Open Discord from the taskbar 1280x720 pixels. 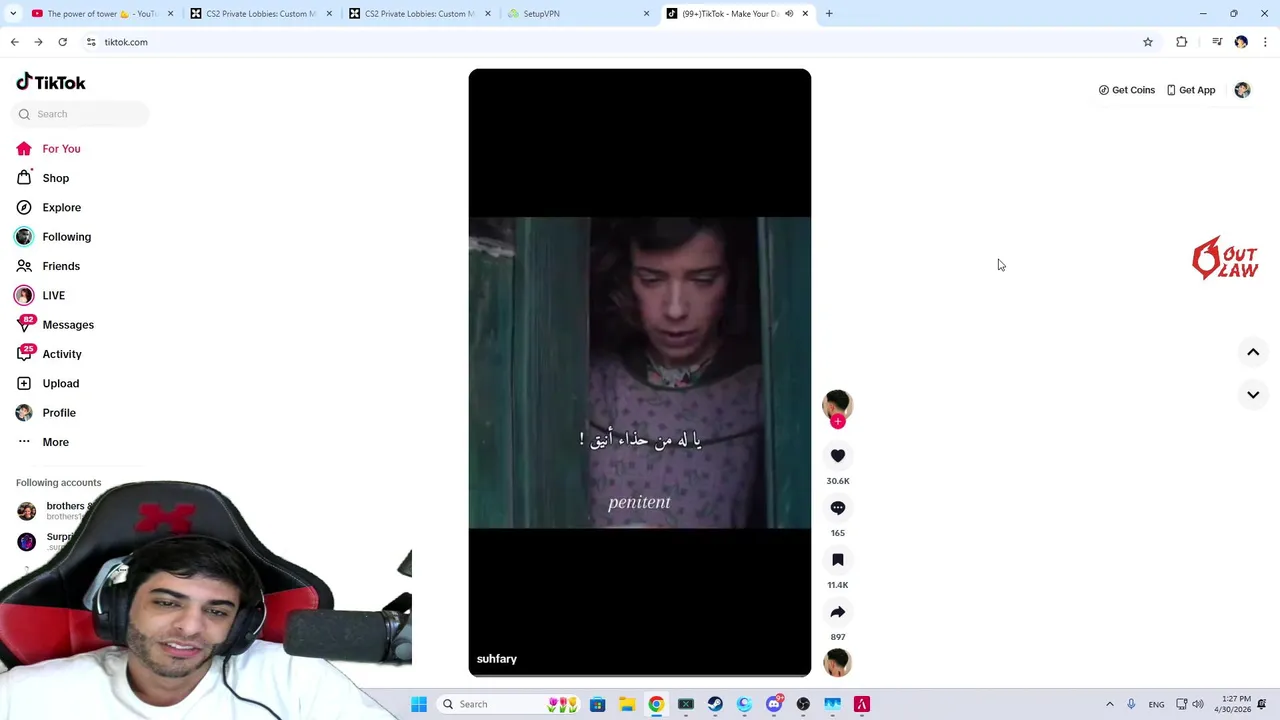pos(774,704)
